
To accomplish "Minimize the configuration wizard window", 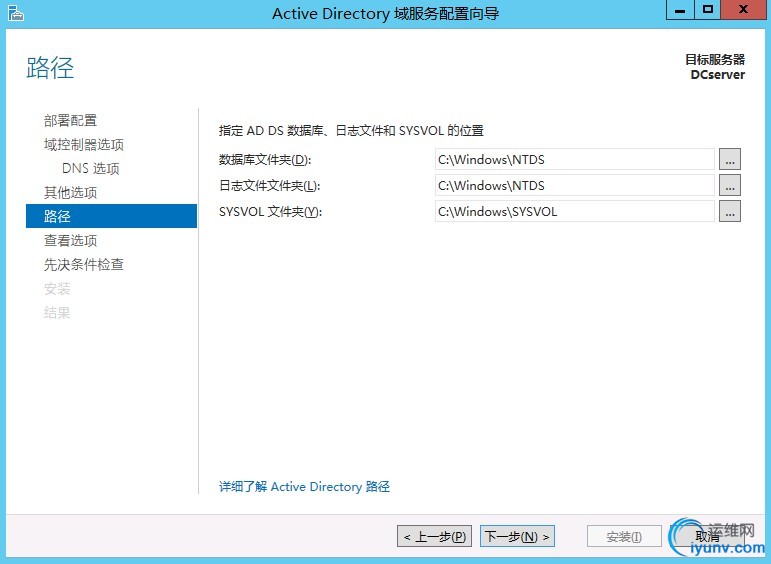I will (680, 10).
